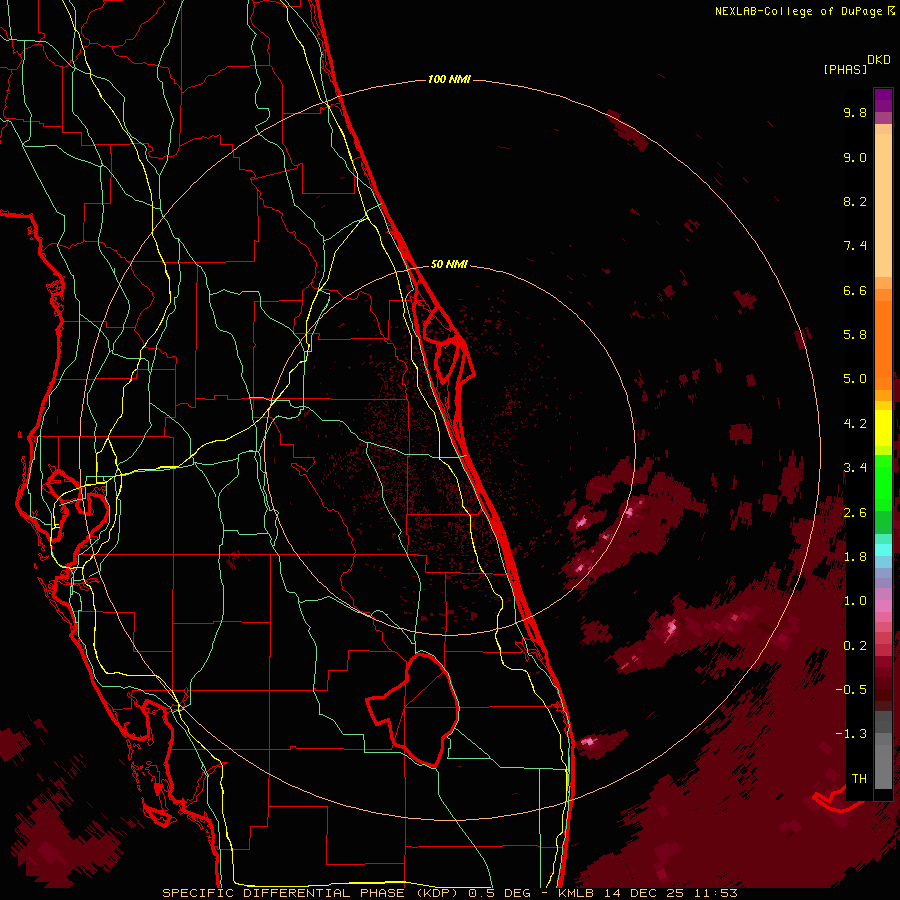Click the 0.2 value on the color scale
900x900 pixels.
click(x=855, y=646)
